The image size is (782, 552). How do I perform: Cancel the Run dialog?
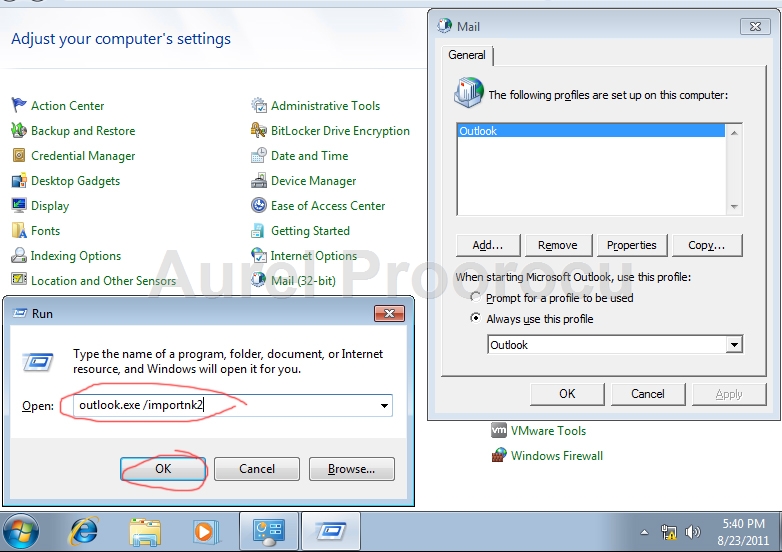point(257,469)
